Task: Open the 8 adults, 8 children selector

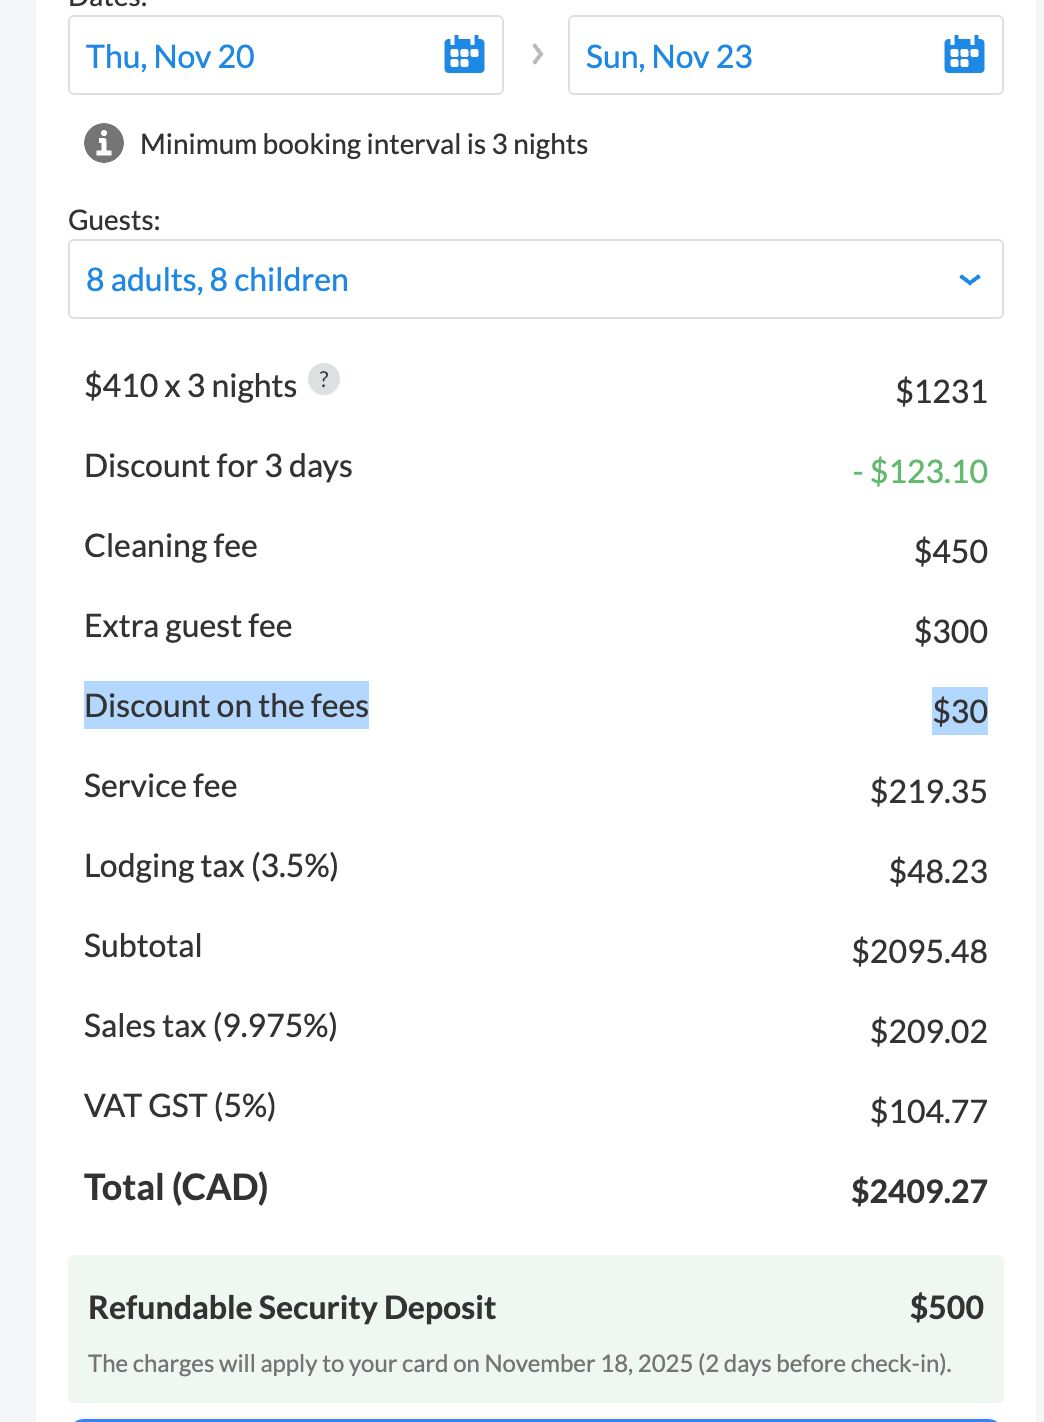Action: click(x=536, y=279)
